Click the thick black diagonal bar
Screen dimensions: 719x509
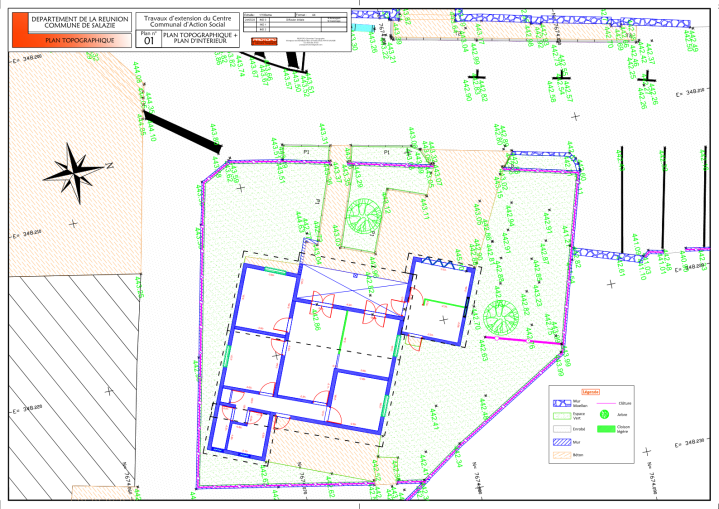[x=183, y=132]
